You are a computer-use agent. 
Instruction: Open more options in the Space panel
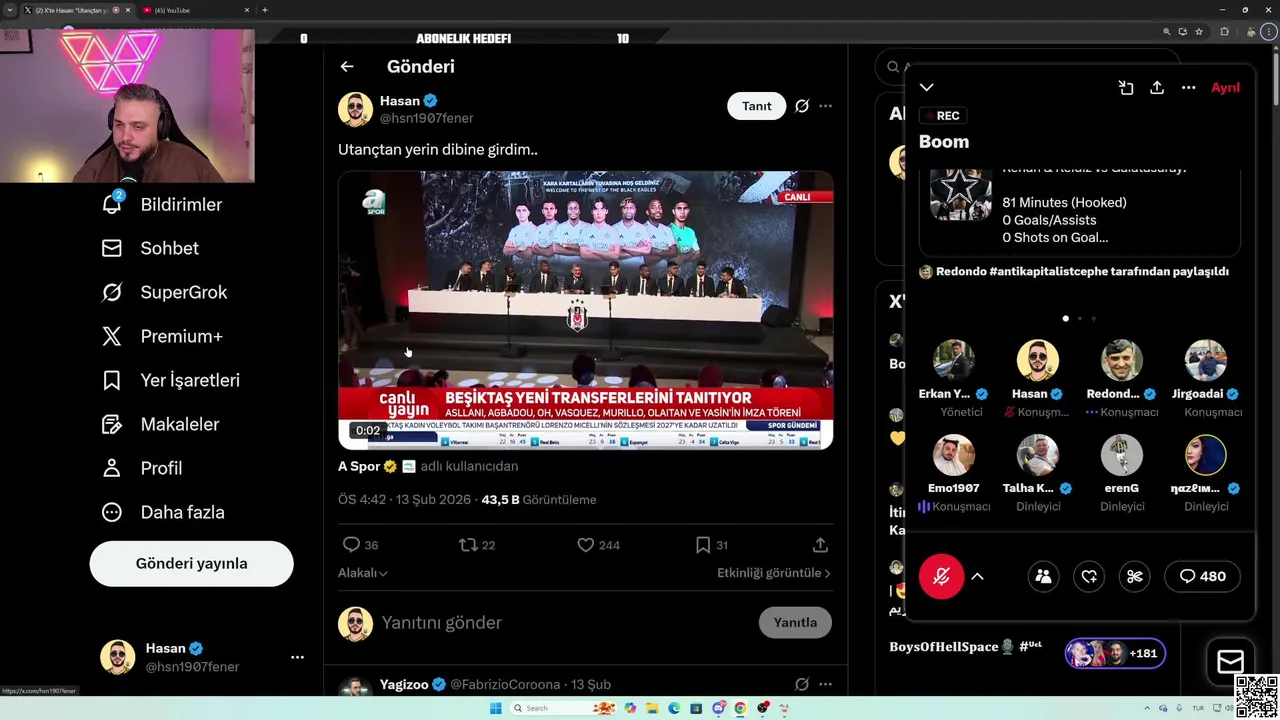[1188, 88]
